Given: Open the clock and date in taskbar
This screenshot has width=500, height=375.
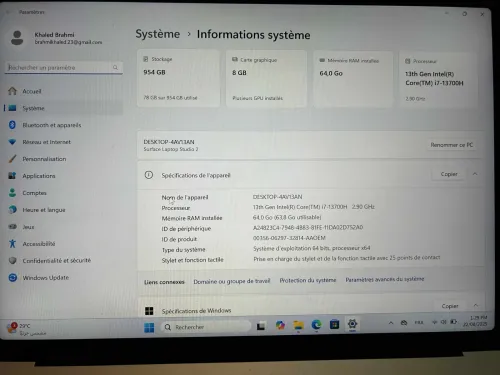Looking at the screenshot, I should [x=475, y=321].
